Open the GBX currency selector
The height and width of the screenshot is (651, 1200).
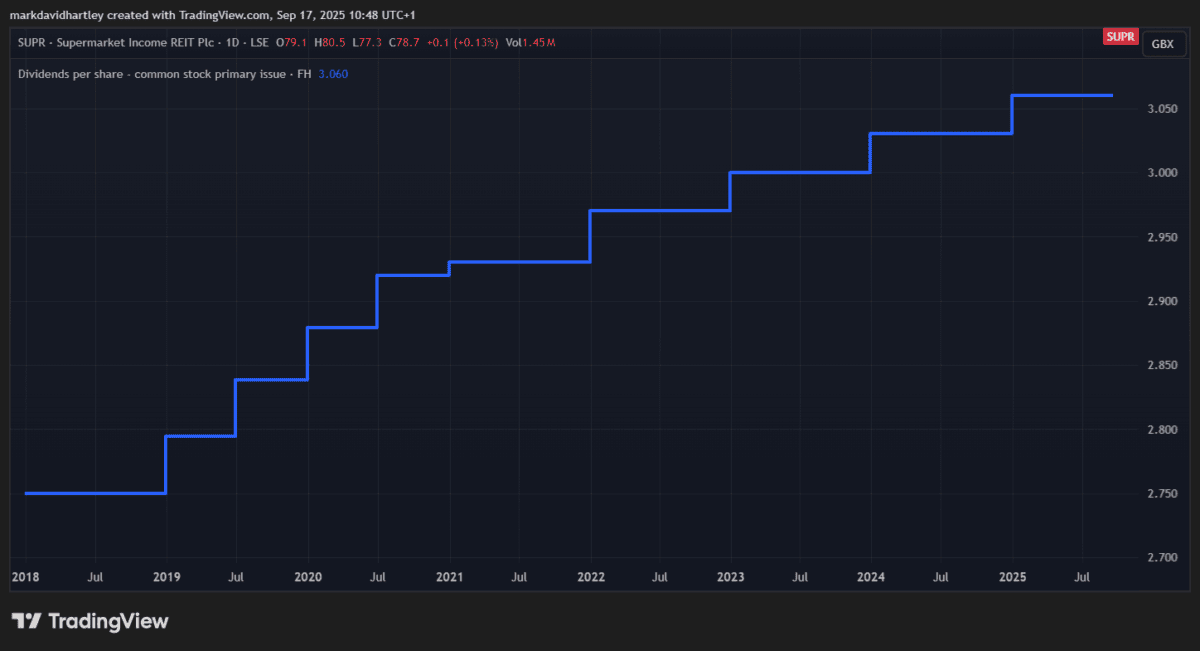tap(1162, 43)
